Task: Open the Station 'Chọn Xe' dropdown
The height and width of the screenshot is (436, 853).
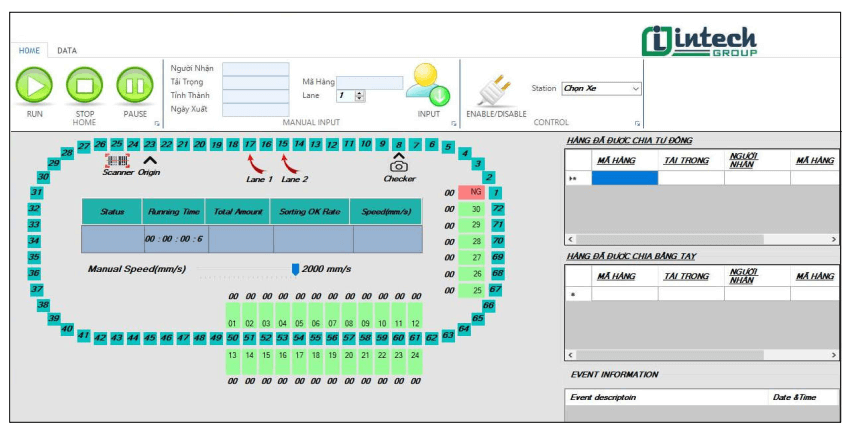Action: click(602, 88)
